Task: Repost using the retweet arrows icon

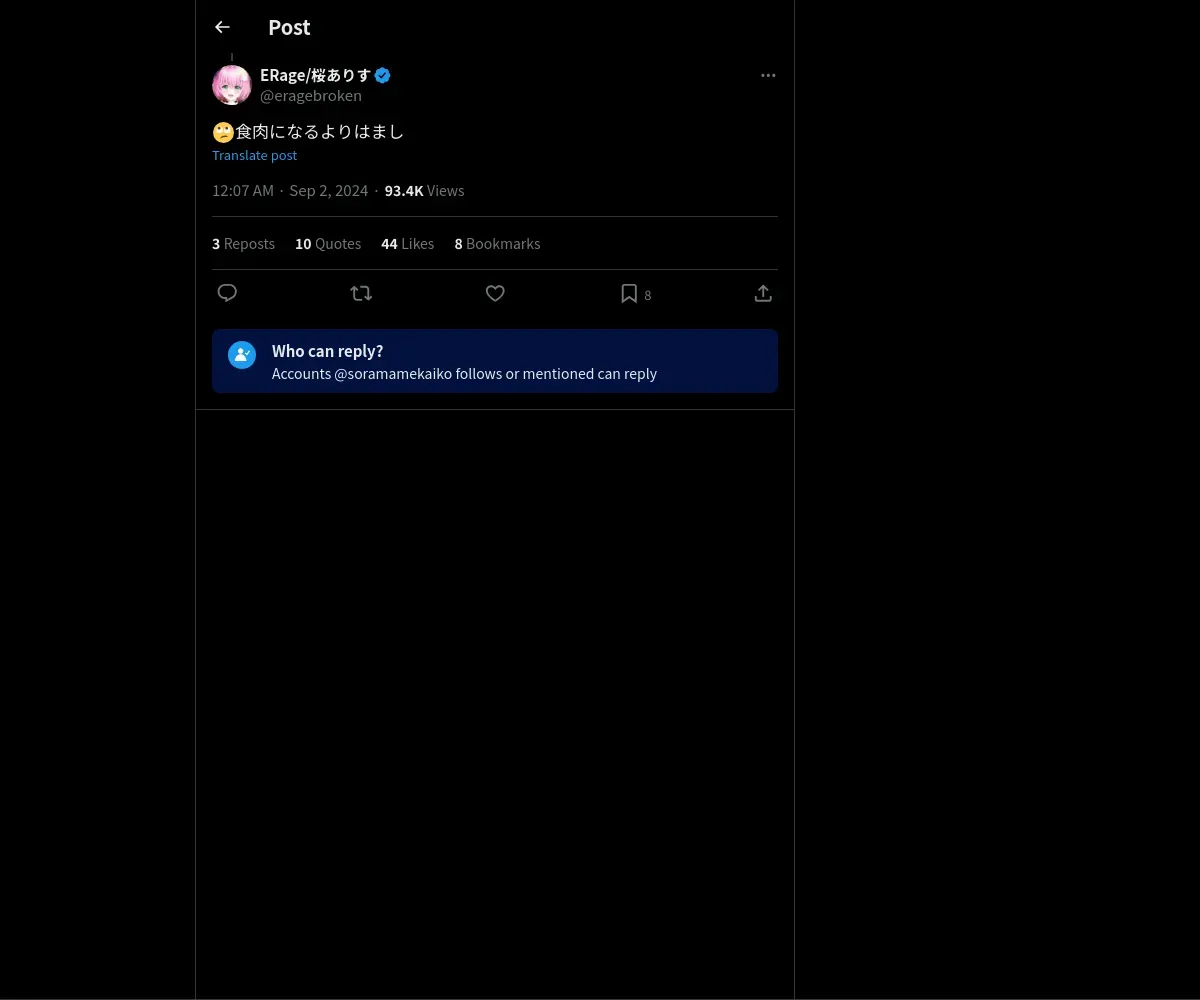Action: (x=361, y=293)
